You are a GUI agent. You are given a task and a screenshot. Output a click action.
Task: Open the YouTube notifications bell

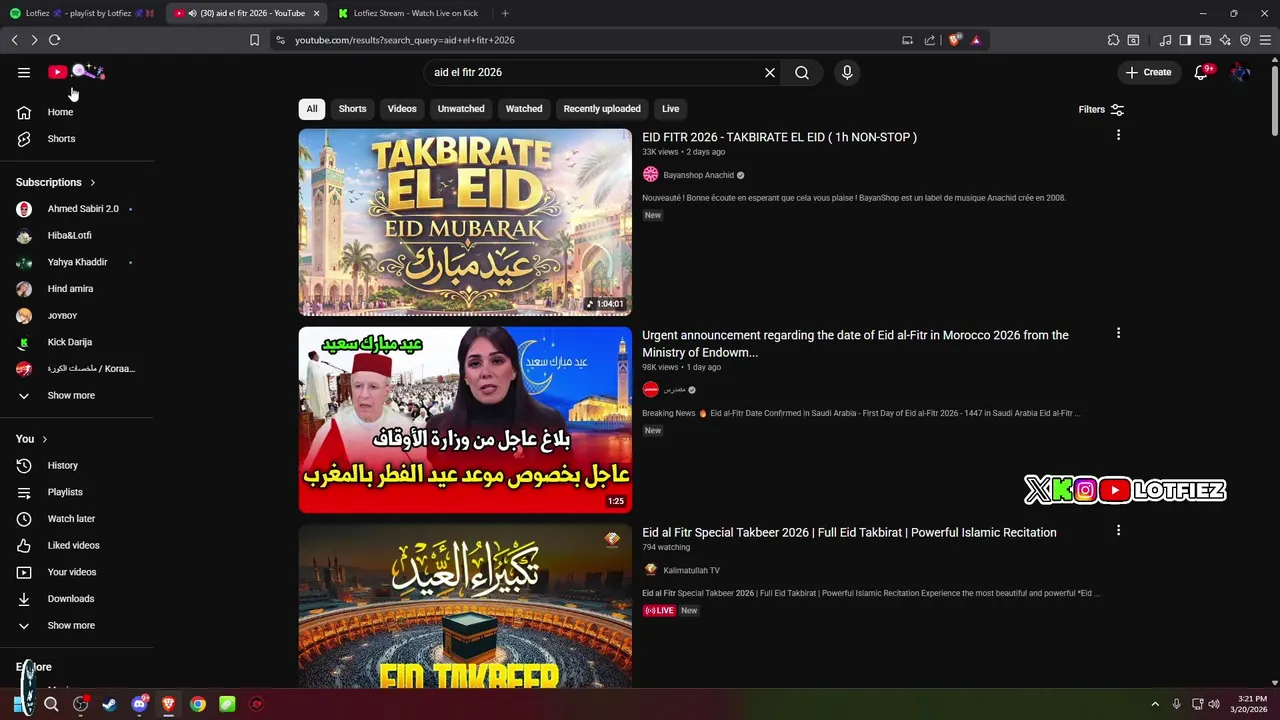click(1201, 72)
